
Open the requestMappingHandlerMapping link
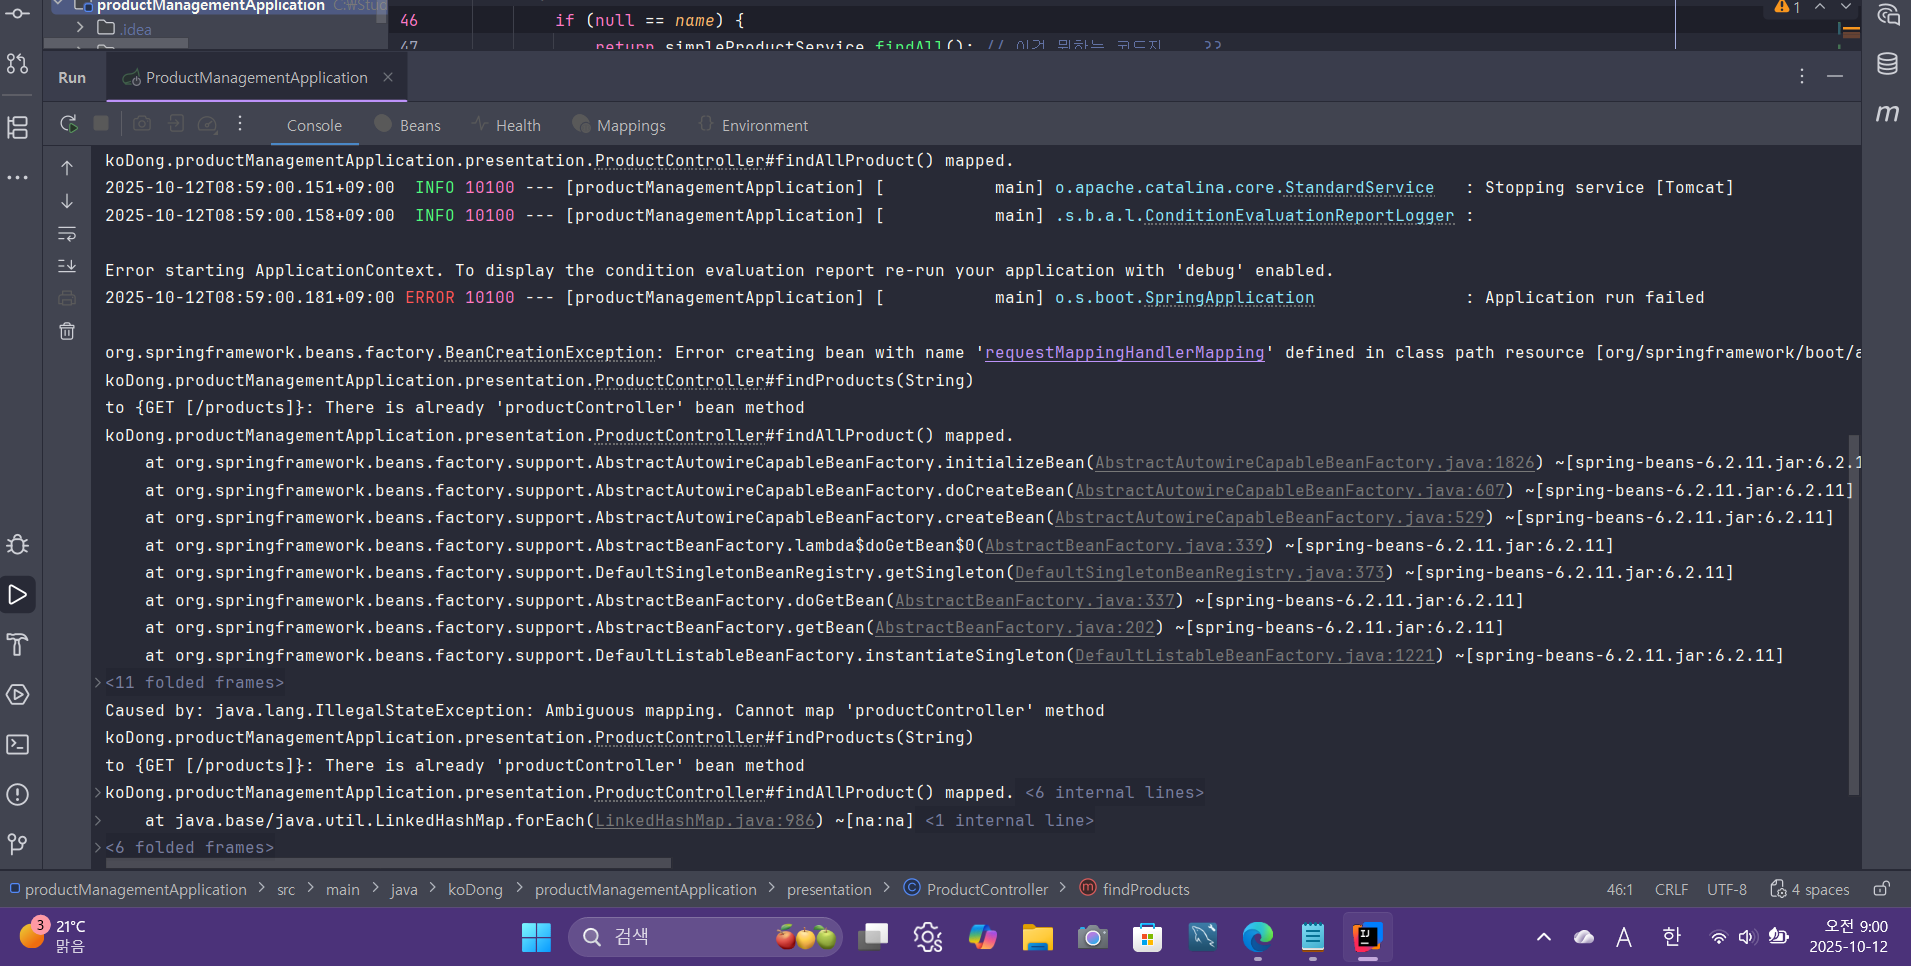pyautogui.click(x=1124, y=353)
